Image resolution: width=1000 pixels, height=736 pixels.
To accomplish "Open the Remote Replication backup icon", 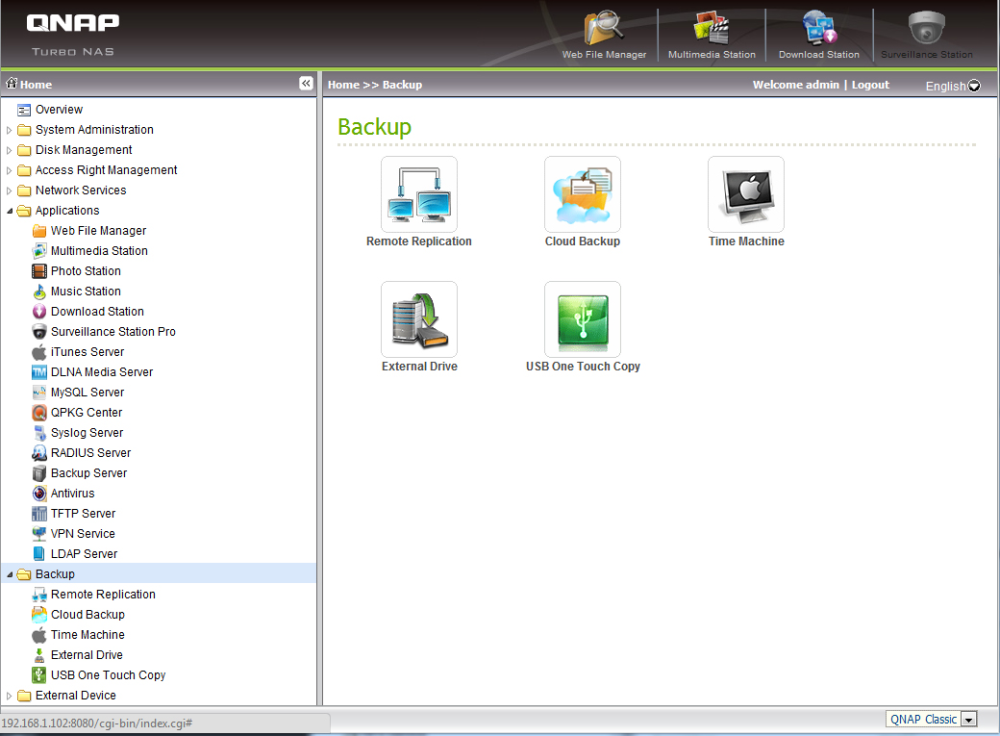I will coord(419,195).
